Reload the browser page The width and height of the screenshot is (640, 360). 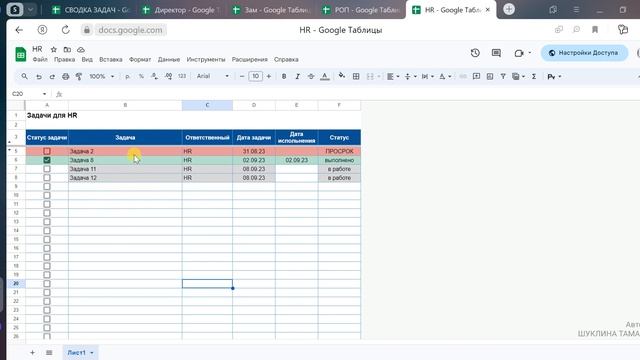coord(65,30)
